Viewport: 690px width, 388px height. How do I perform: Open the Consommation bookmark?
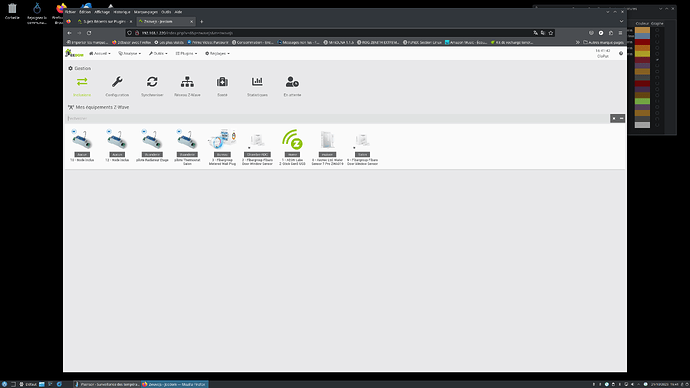point(253,42)
